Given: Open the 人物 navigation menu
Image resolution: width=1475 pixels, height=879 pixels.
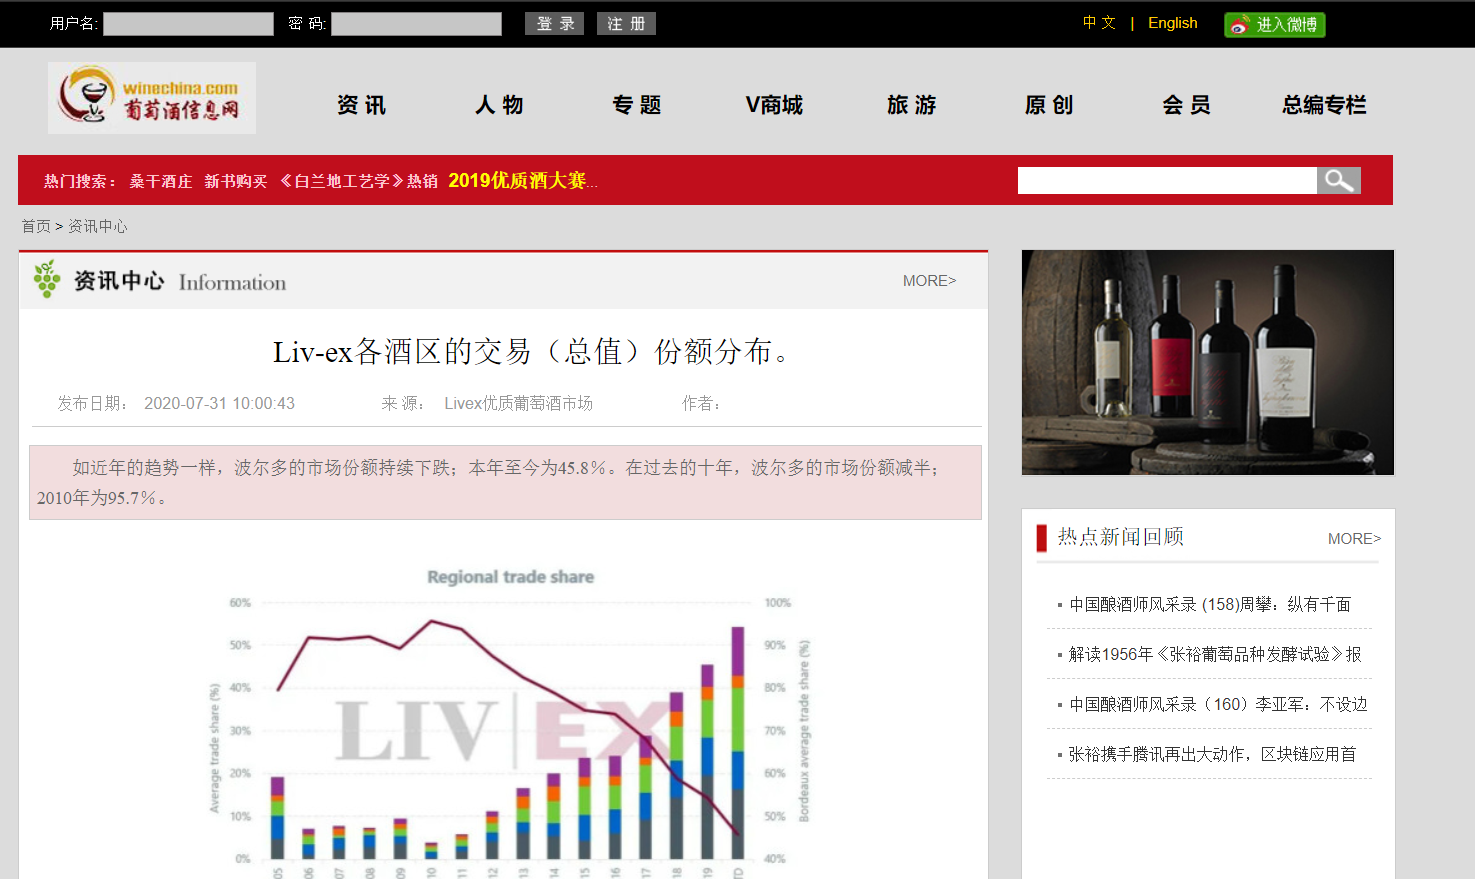Looking at the screenshot, I should tap(499, 105).
